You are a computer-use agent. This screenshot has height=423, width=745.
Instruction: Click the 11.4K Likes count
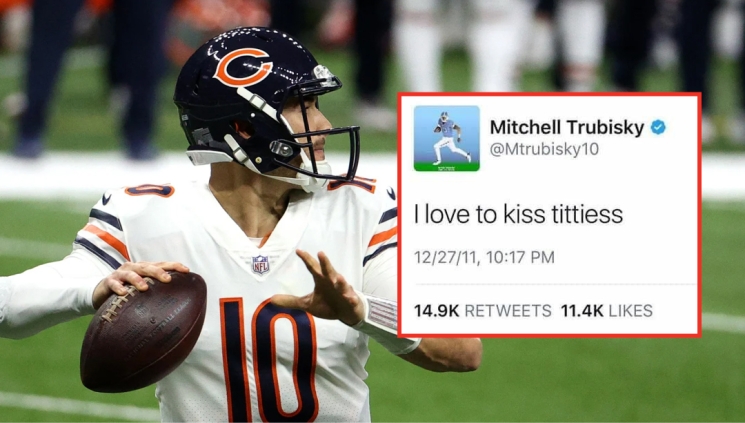tap(607, 311)
